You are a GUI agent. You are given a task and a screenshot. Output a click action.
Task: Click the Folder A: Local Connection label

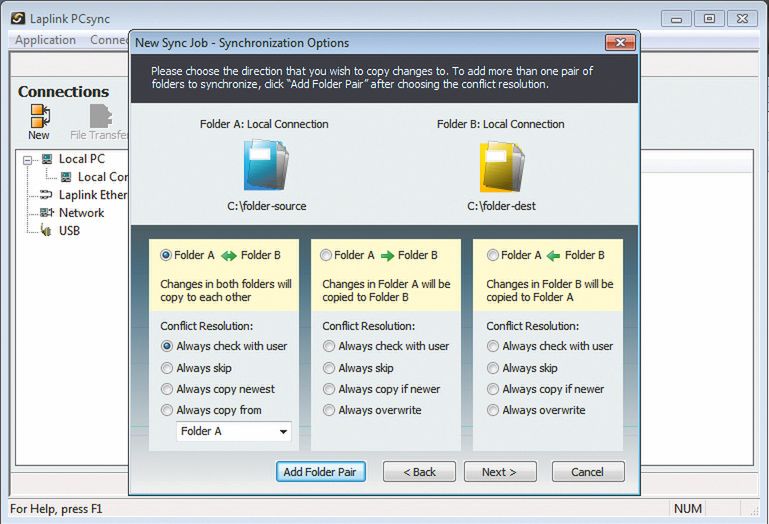pyautogui.click(x=264, y=124)
